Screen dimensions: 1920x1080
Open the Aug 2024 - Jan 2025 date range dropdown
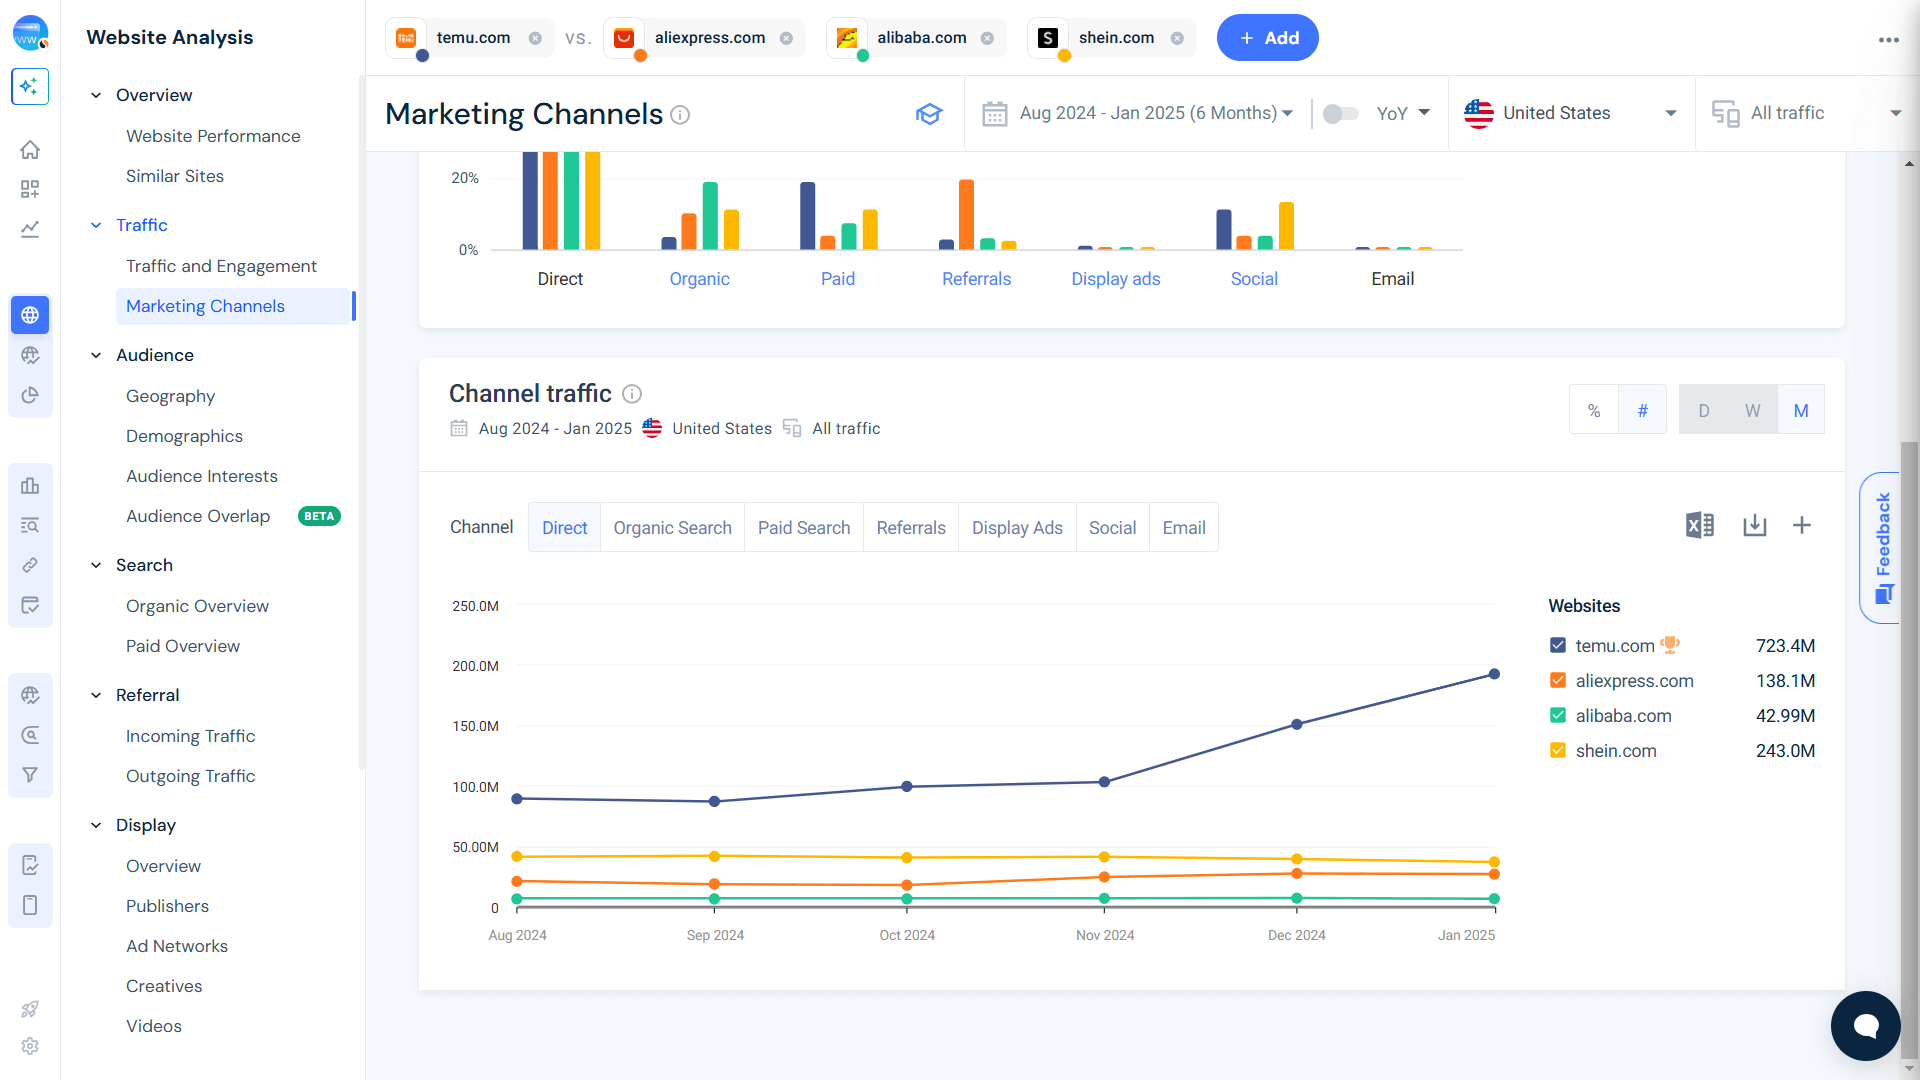pos(1150,113)
